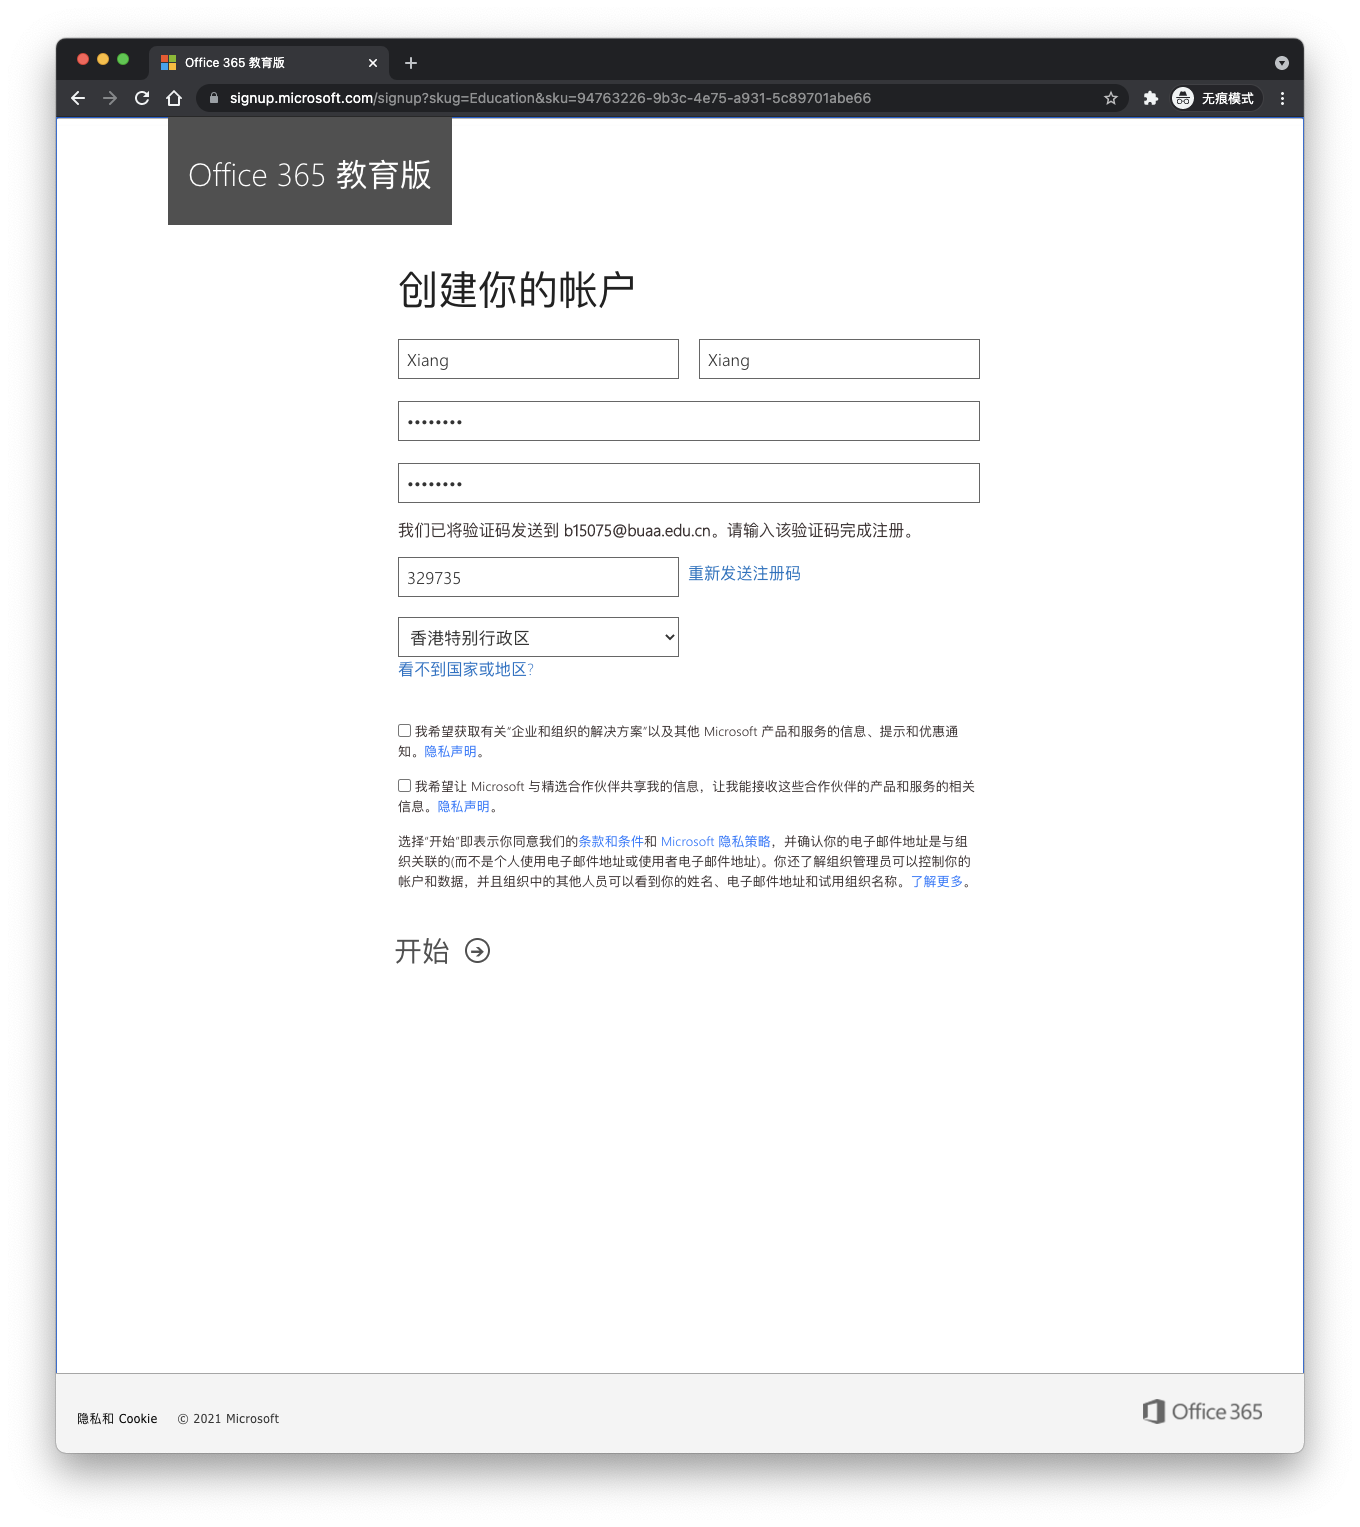Click the circled arrow beside 开始

(x=478, y=950)
